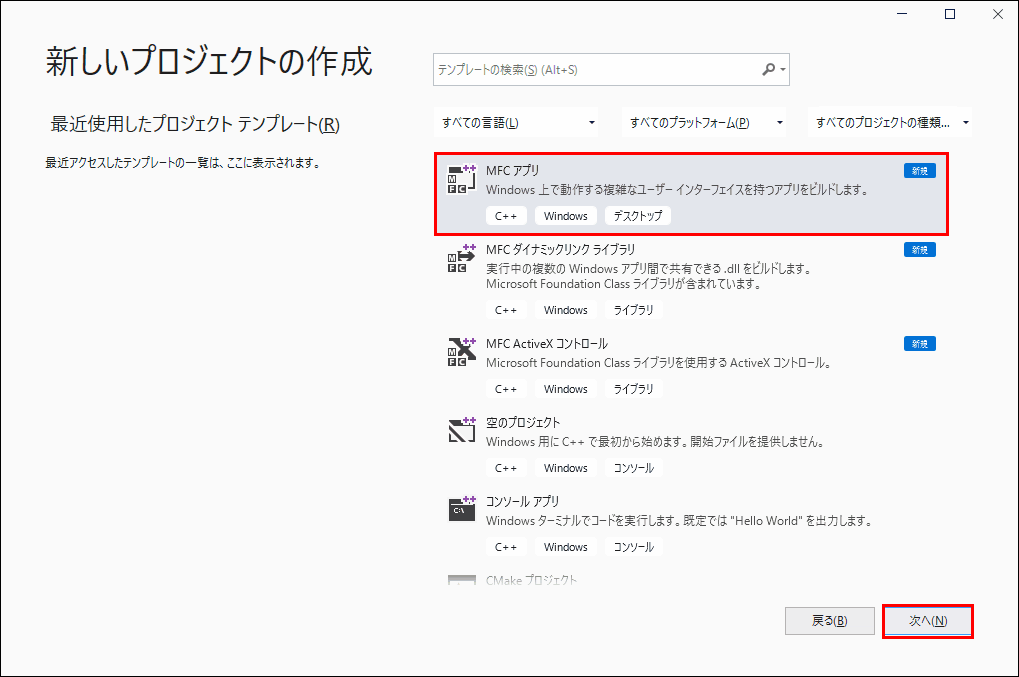Select the MFC ActiveX コントロール title
Image resolution: width=1019 pixels, height=677 pixels.
(x=547, y=344)
